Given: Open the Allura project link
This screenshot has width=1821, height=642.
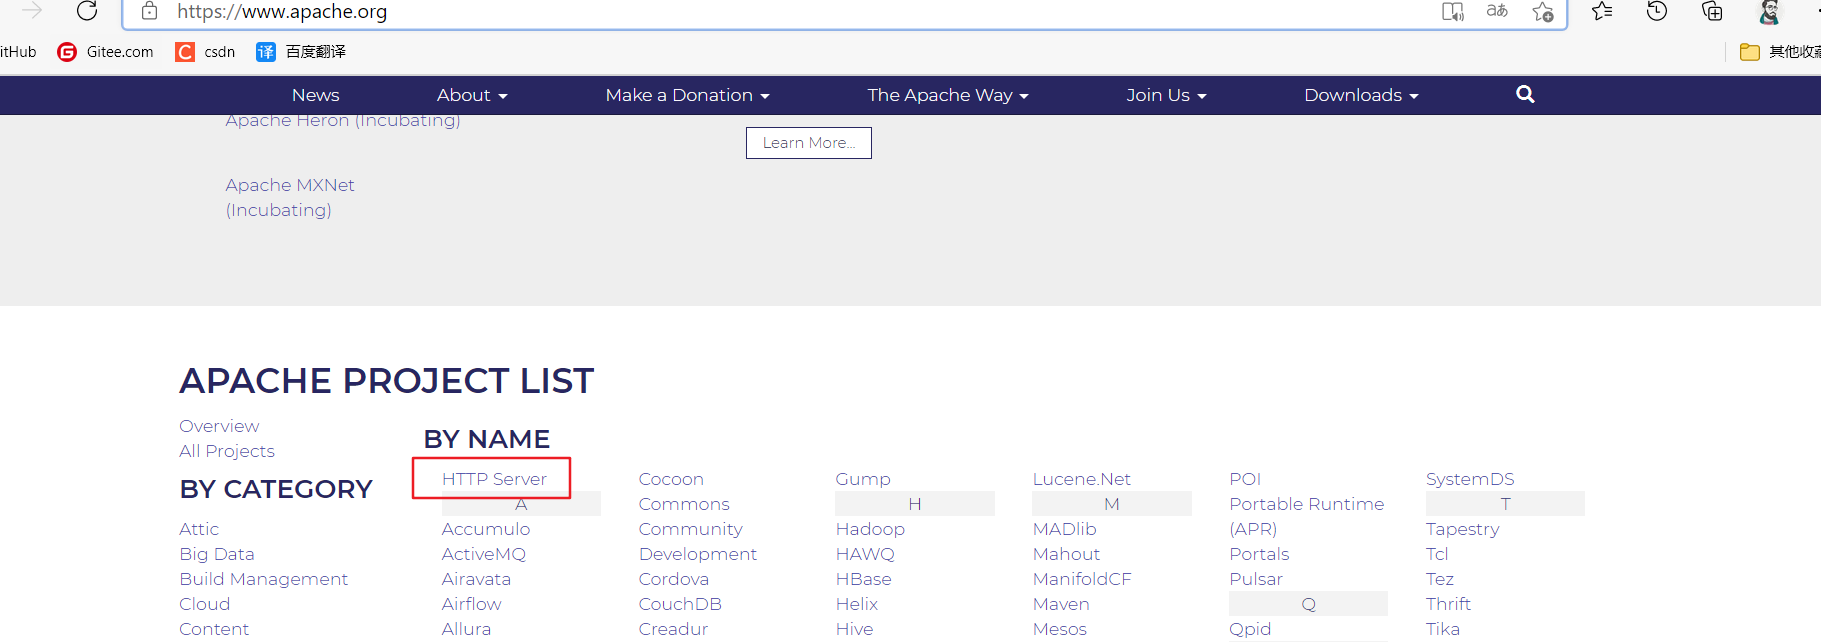Looking at the screenshot, I should 466,629.
